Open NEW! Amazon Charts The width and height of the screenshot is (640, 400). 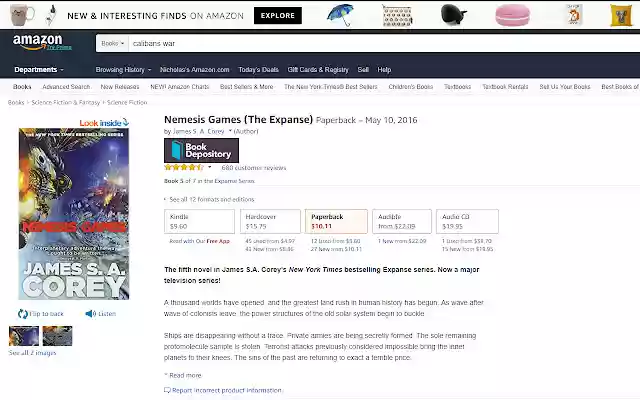point(180,87)
